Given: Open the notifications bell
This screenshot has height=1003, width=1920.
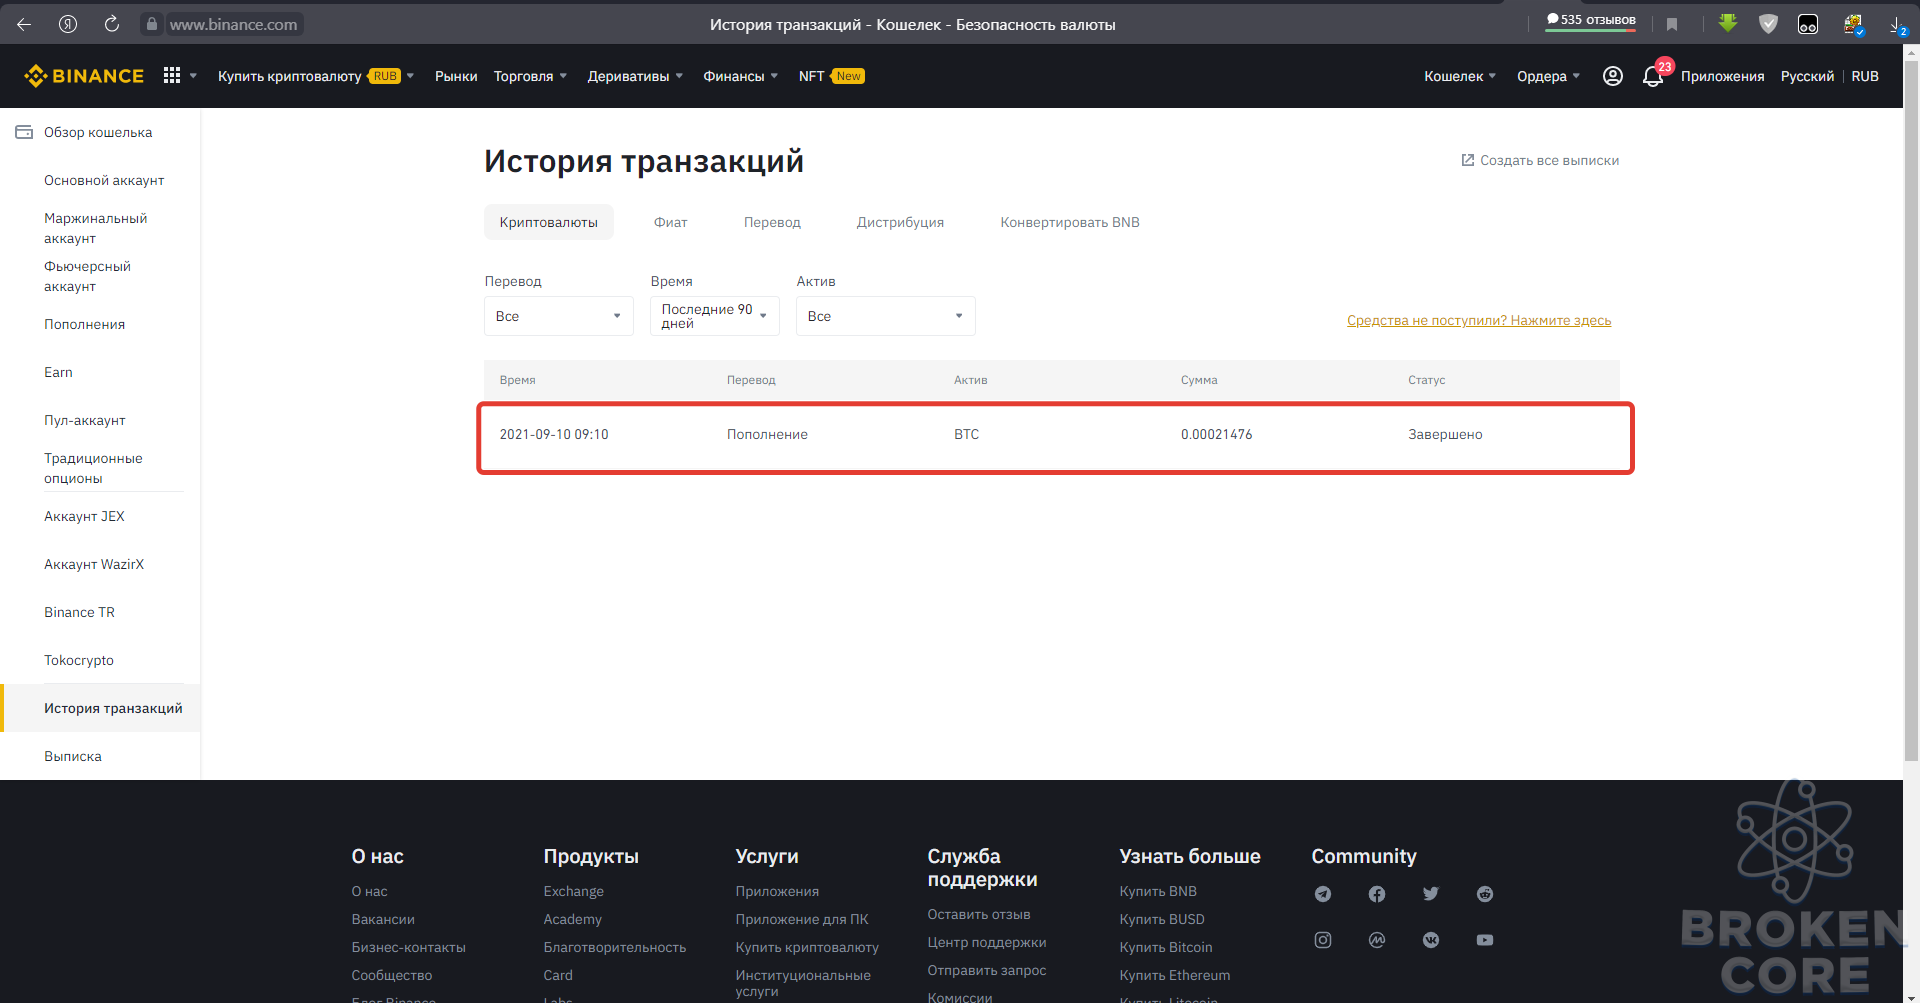Looking at the screenshot, I should pos(1652,76).
